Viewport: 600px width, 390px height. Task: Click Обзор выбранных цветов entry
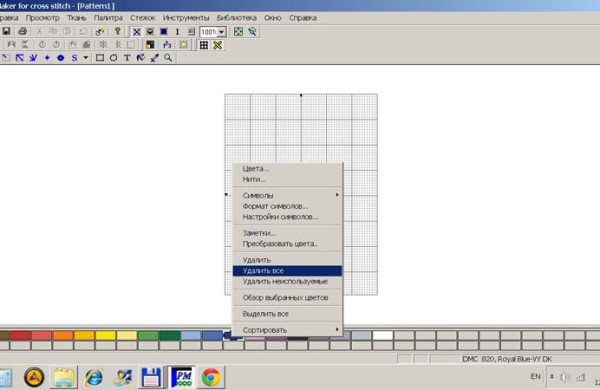(x=285, y=297)
